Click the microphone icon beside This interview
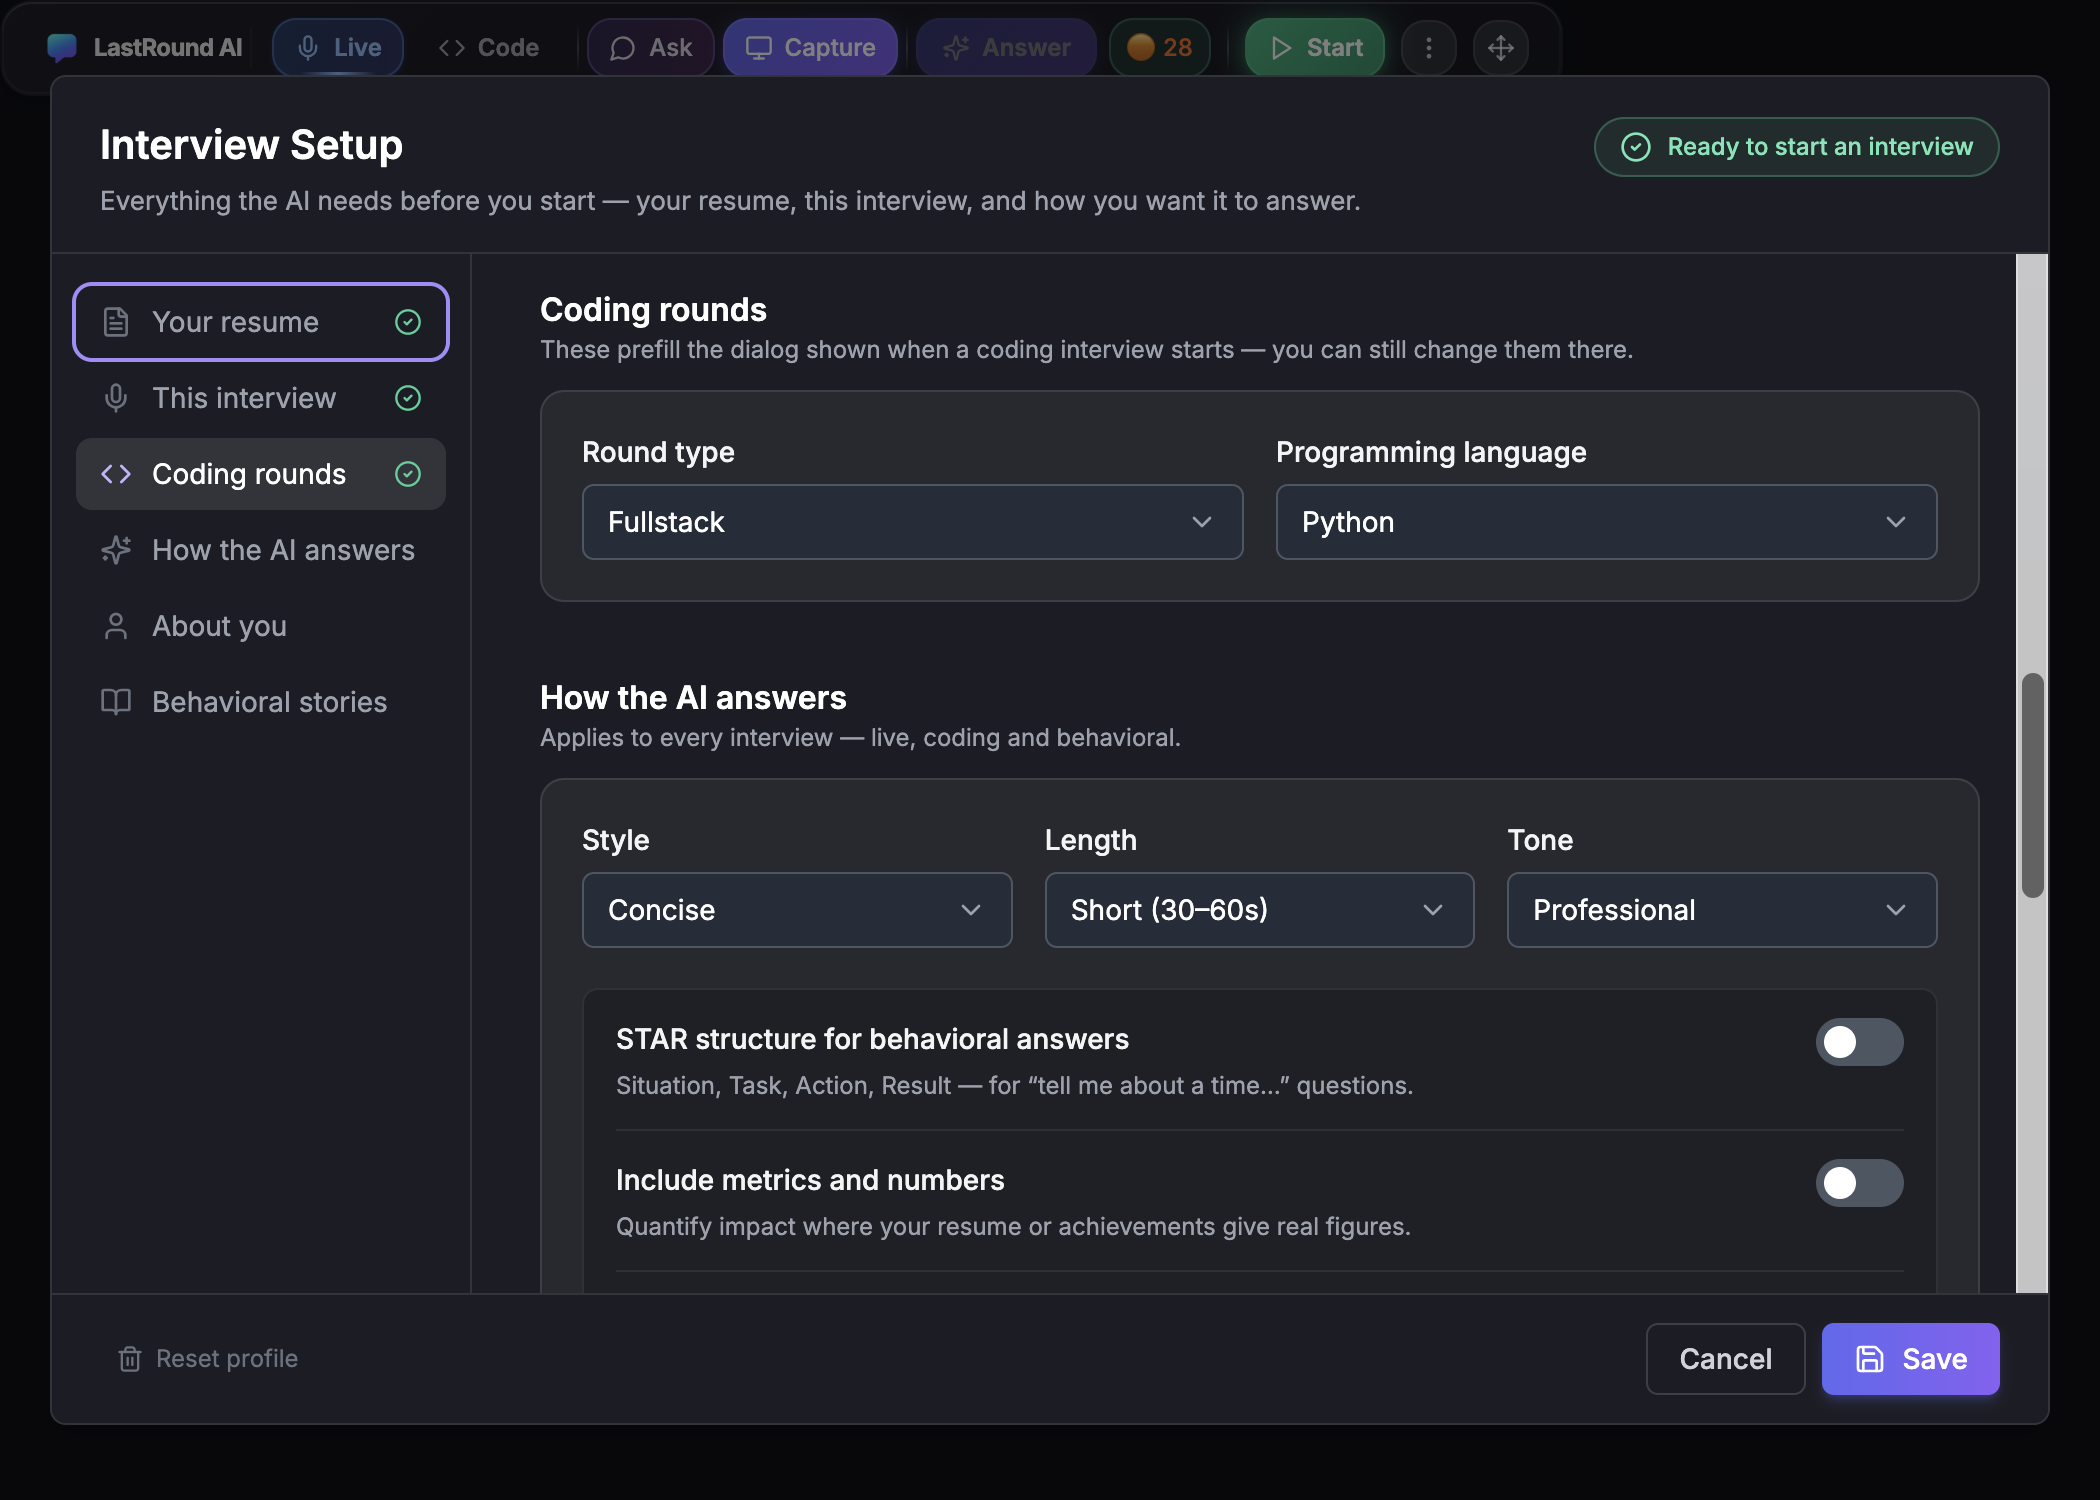2100x1500 pixels. coord(116,398)
